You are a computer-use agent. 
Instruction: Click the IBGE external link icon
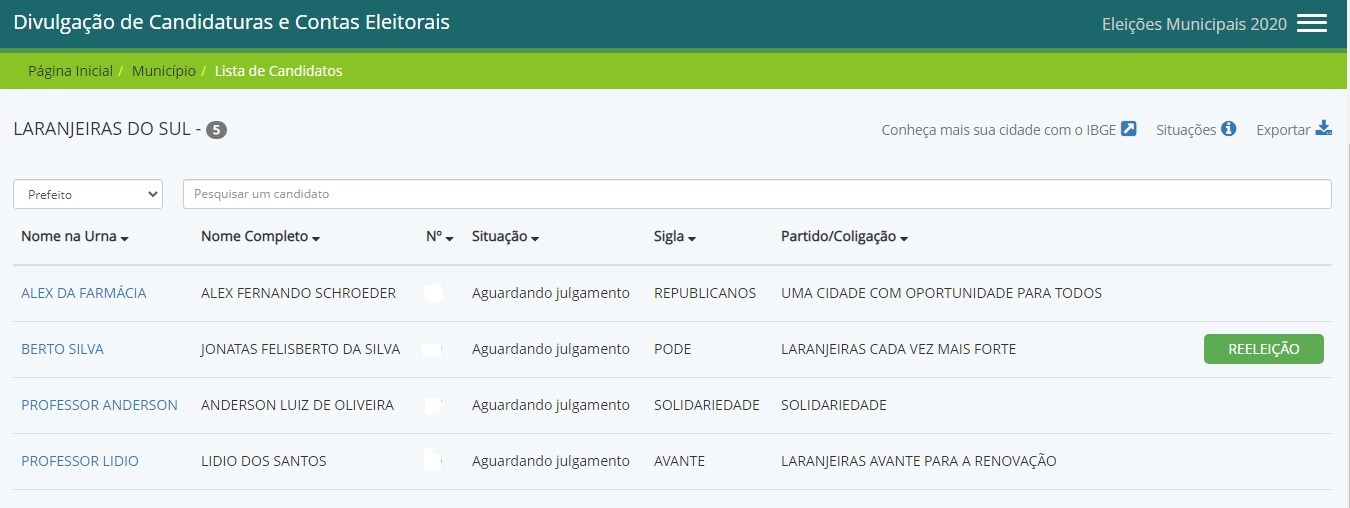(1129, 128)
